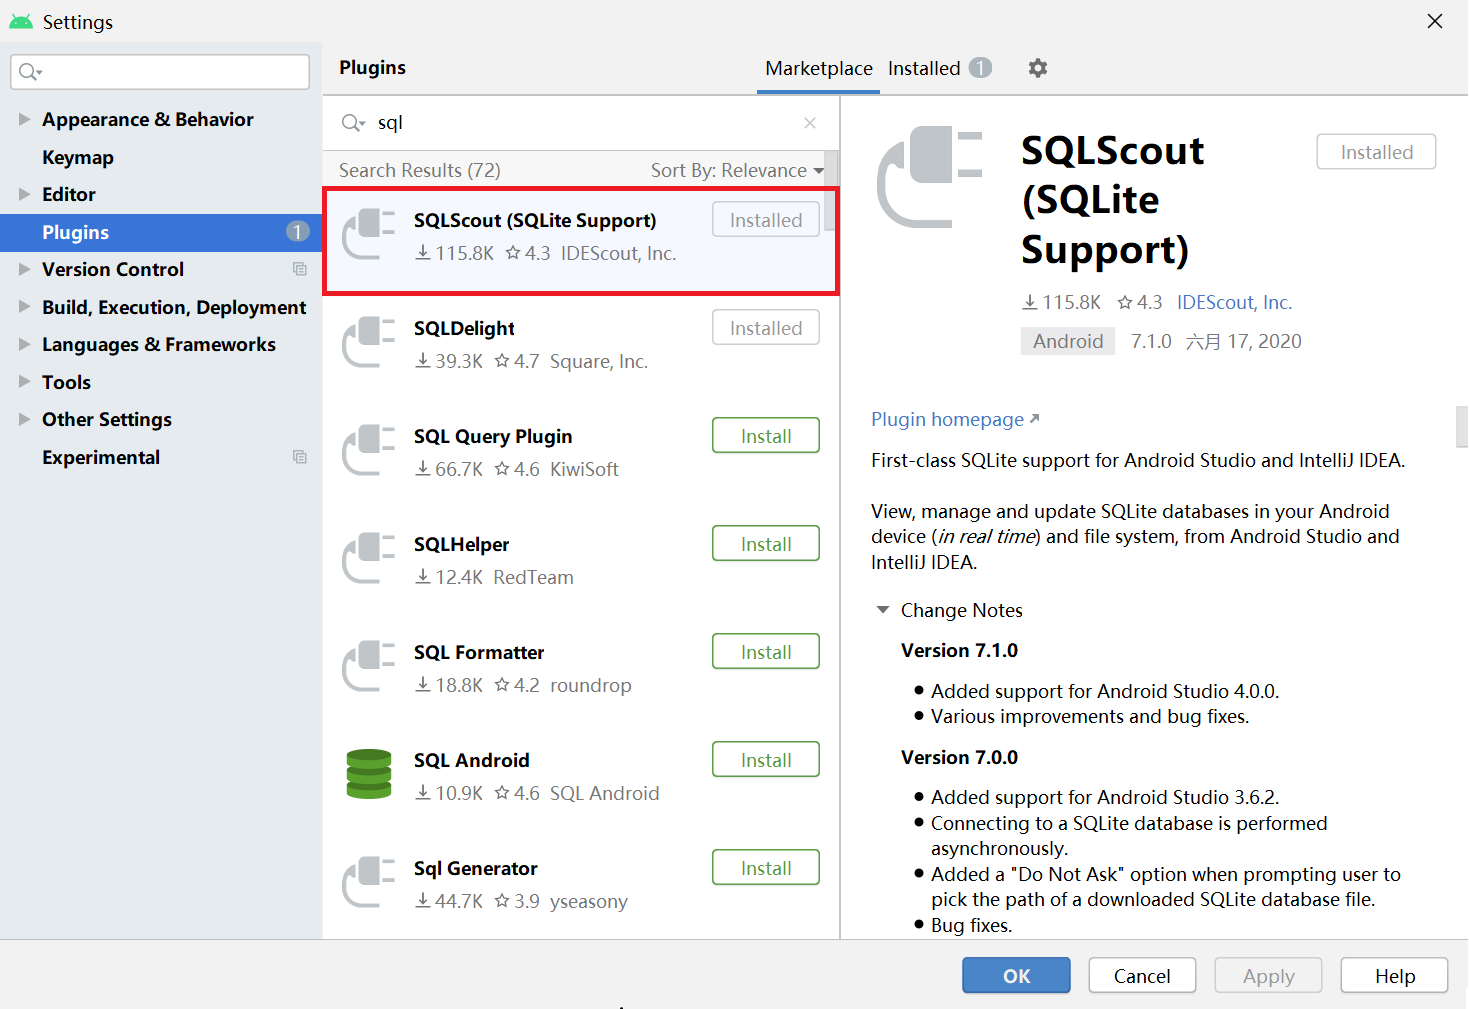Clear the plugin search field

pyautogui.click(x=810, y=122)
